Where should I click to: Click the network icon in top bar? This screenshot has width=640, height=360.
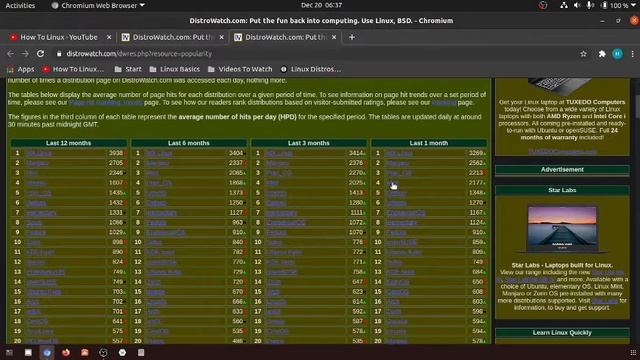(x=564, y=5)
